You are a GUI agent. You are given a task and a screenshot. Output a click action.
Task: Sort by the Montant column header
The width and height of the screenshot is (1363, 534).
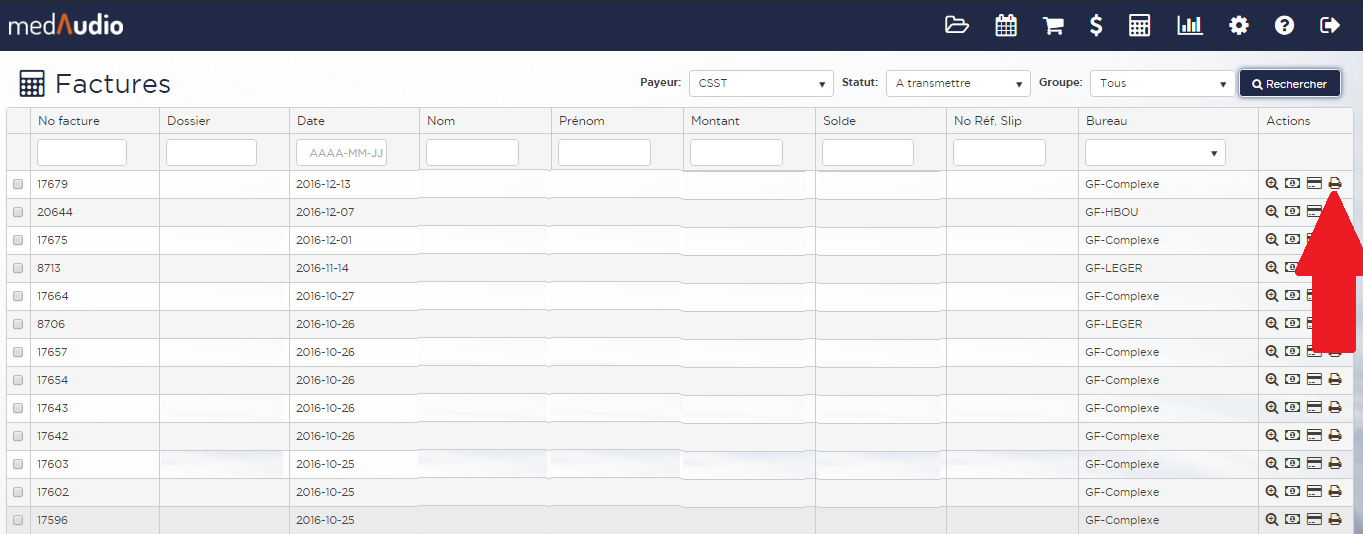pyautogui.click(x=715, y=121)
